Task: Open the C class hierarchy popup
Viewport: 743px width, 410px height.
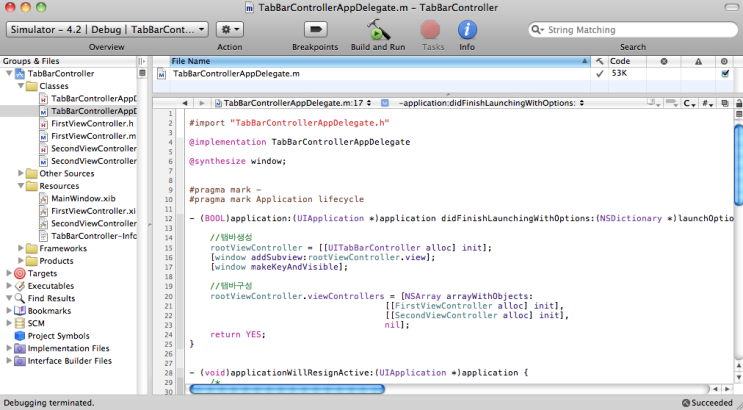Action: (689, 103)
